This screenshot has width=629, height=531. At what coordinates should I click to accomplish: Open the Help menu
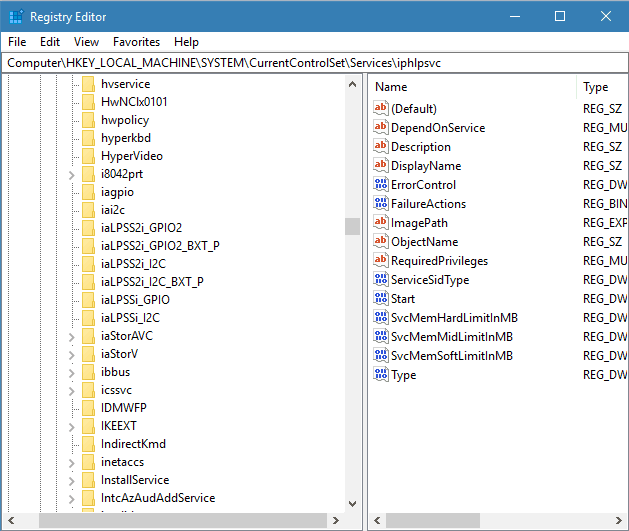186,42
